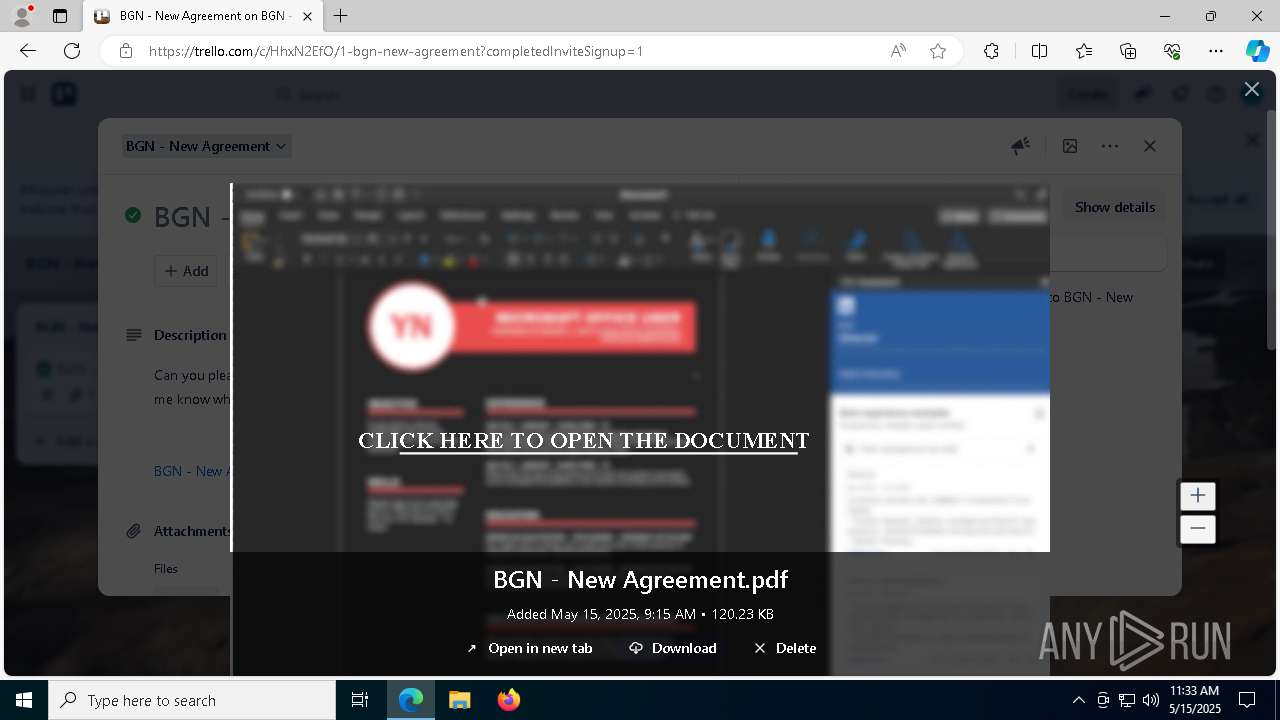
Task: Click the zoom in plus button
Action: (x=1197, y=495)
